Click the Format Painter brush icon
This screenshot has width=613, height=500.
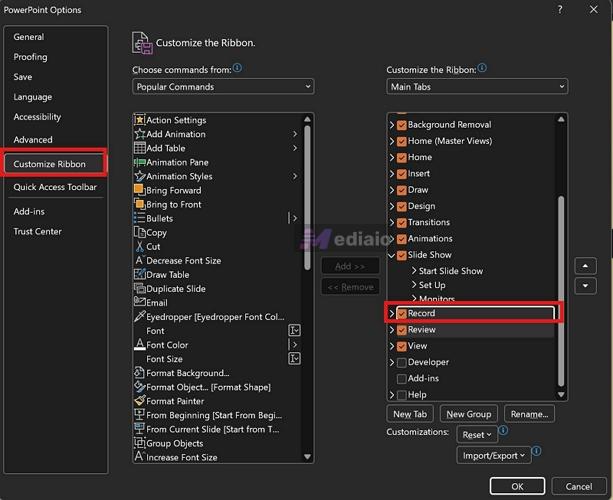point(140,401)
